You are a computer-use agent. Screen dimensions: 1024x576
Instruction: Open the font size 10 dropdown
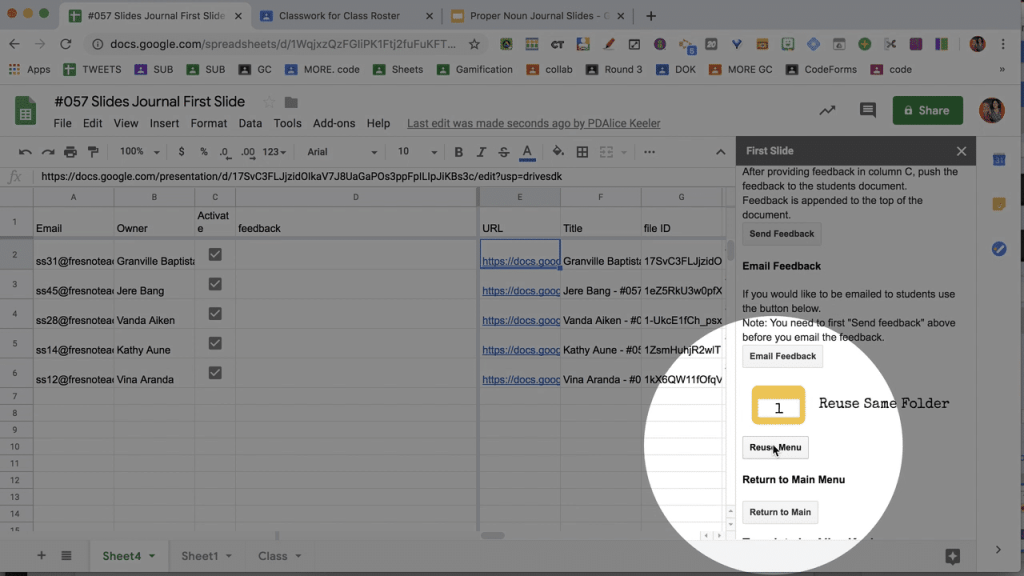(417, 152)
